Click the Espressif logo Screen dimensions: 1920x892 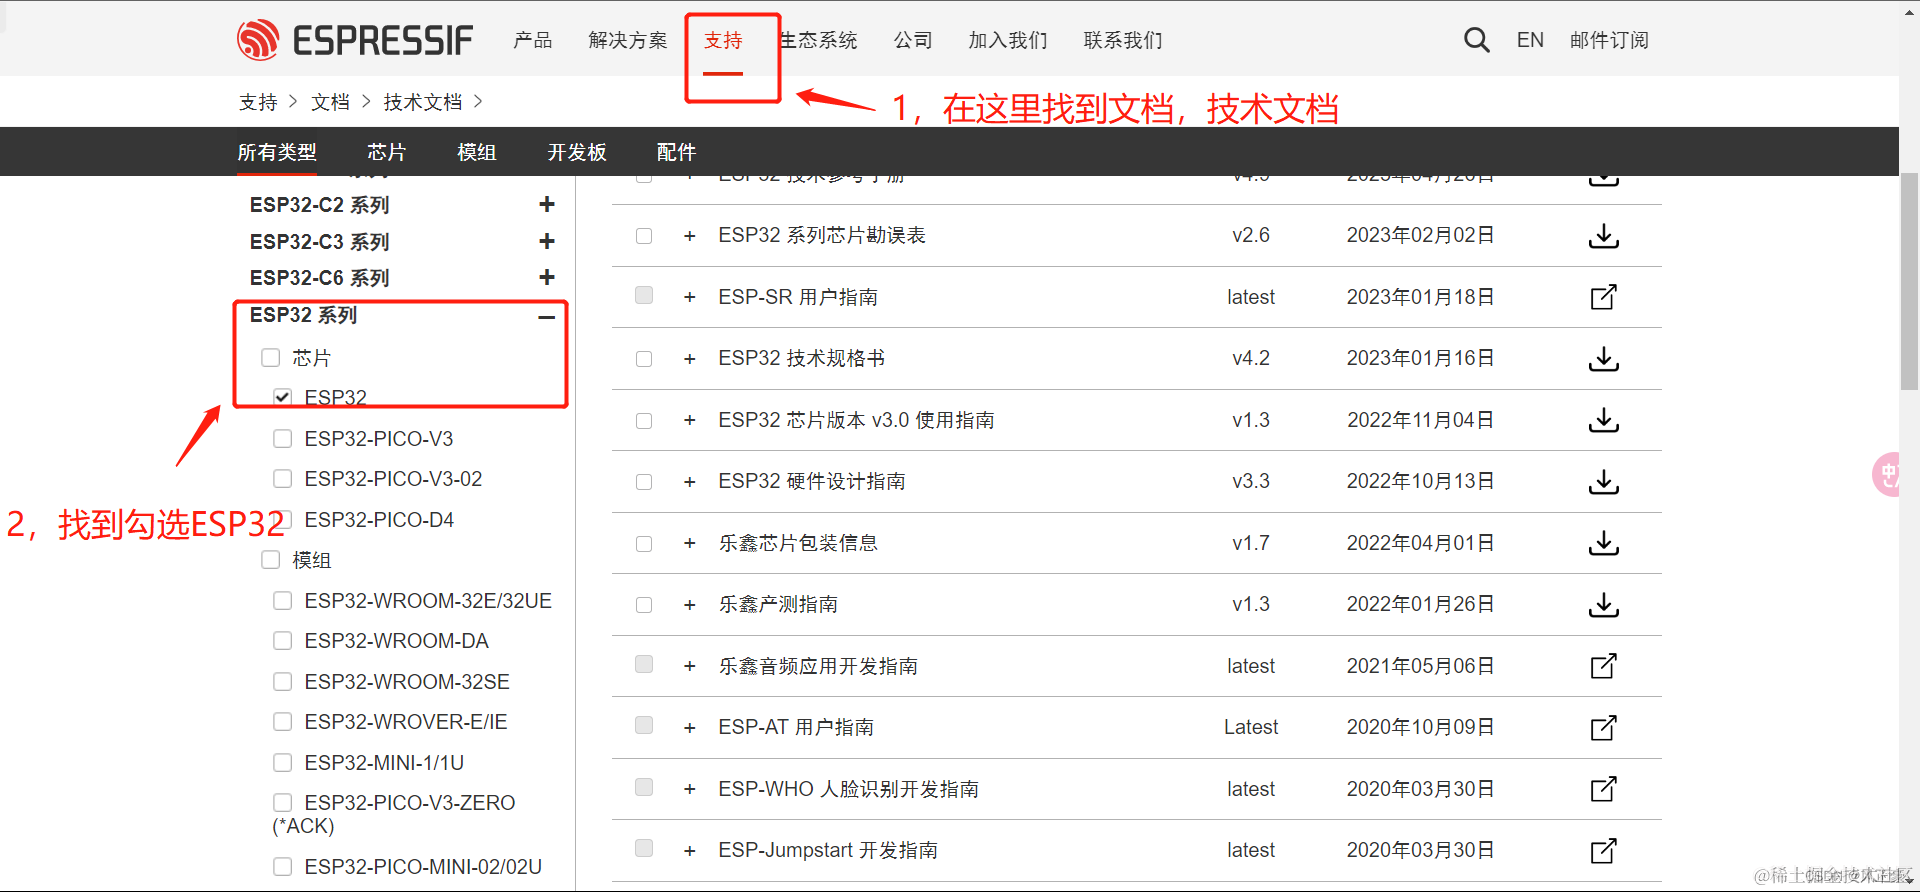(x=354, y=40)
